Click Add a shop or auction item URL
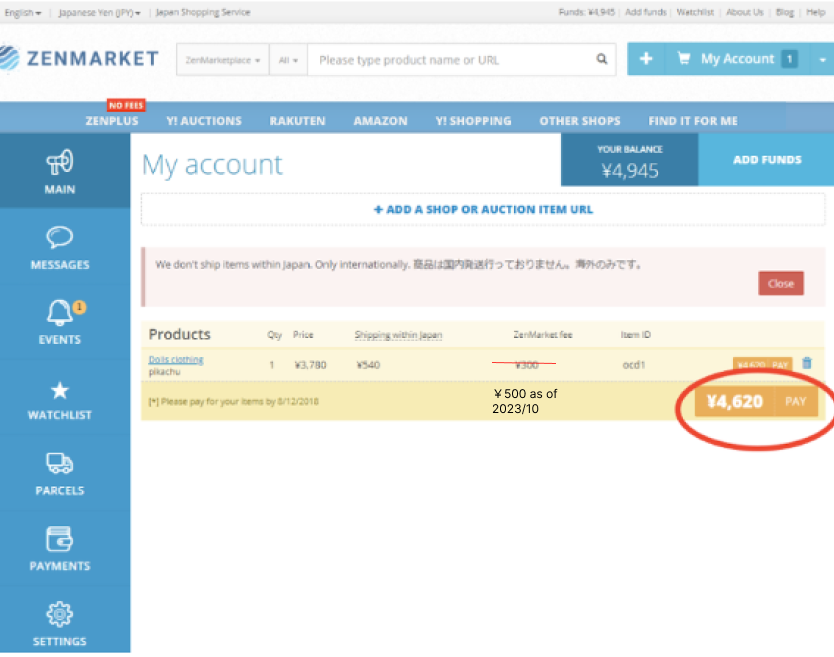This screenshot has height=657, width=834. click(483, 210)
